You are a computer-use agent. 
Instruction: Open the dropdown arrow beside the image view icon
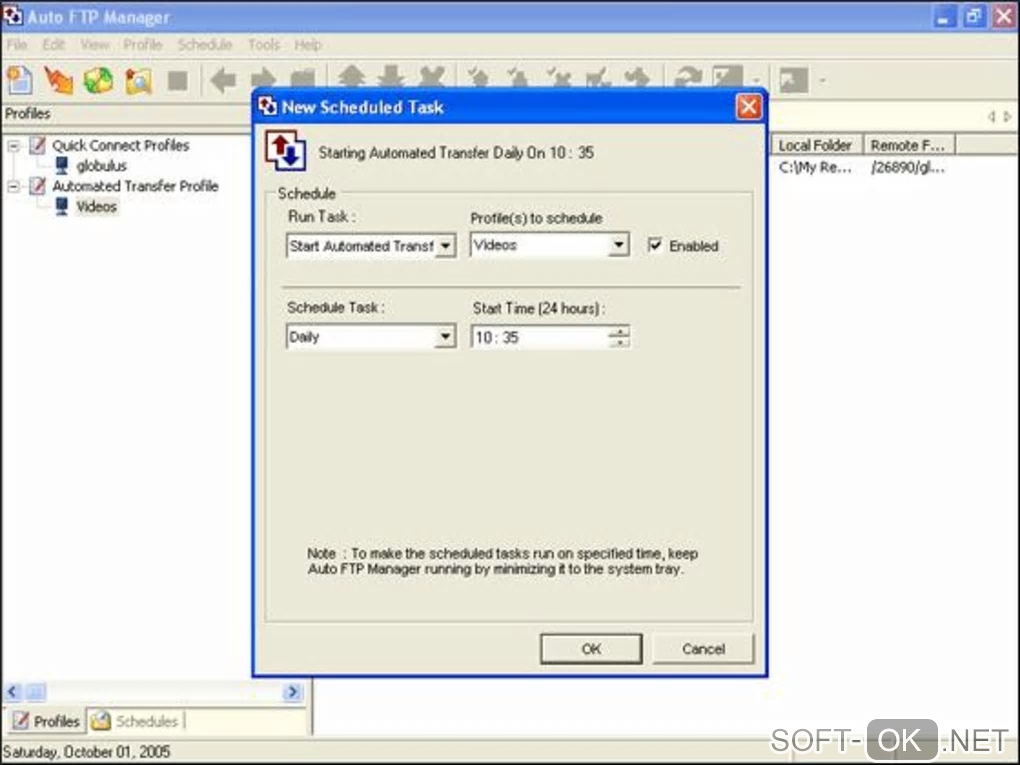coord(822,81)
